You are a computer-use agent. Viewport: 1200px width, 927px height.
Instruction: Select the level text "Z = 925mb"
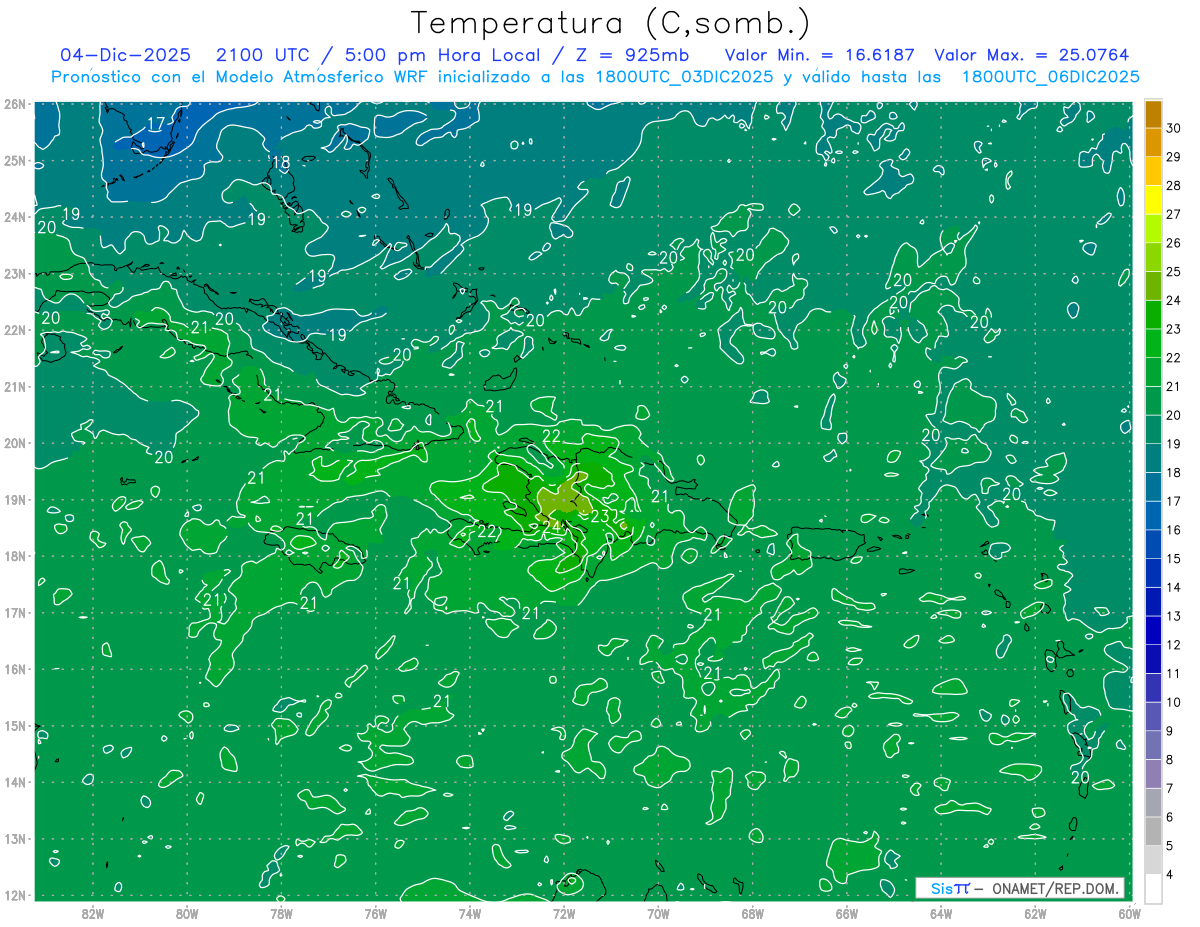pyautogui.click(x=631, y=55)
